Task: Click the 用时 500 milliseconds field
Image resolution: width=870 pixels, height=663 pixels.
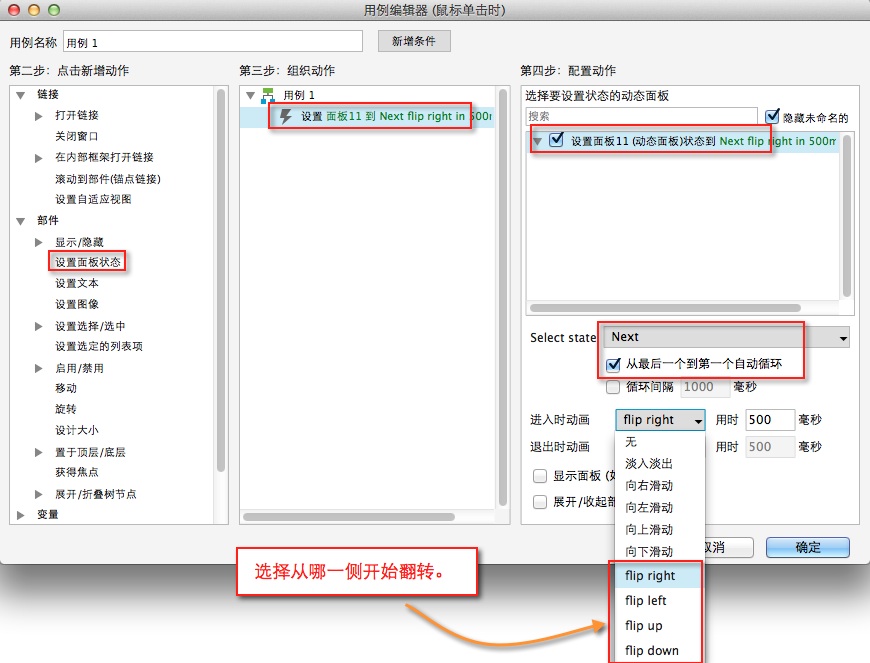Action: coord(769,420)
